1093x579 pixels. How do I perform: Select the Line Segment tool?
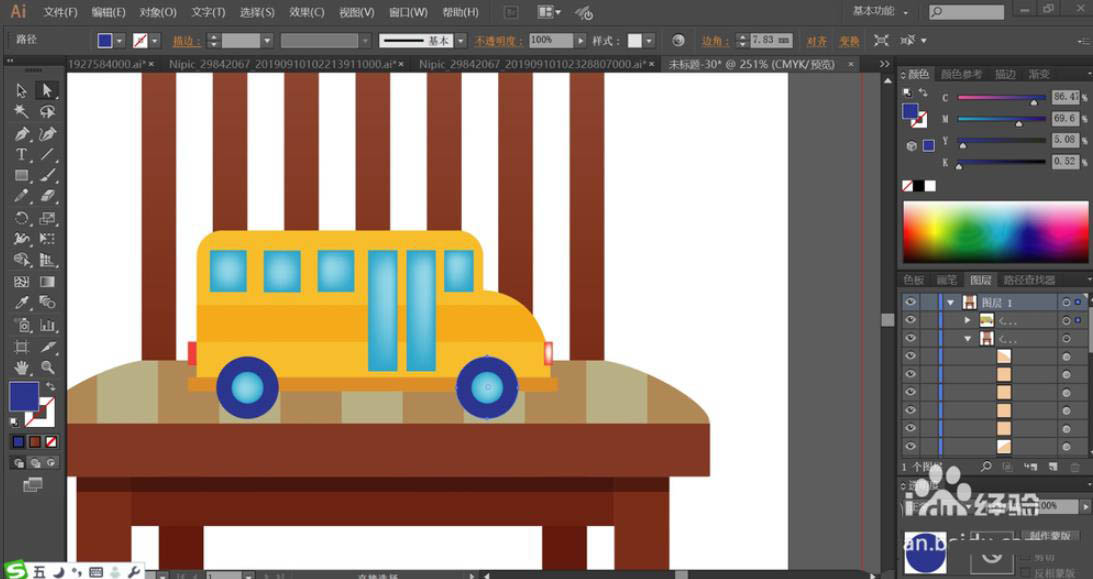point(47,155)
